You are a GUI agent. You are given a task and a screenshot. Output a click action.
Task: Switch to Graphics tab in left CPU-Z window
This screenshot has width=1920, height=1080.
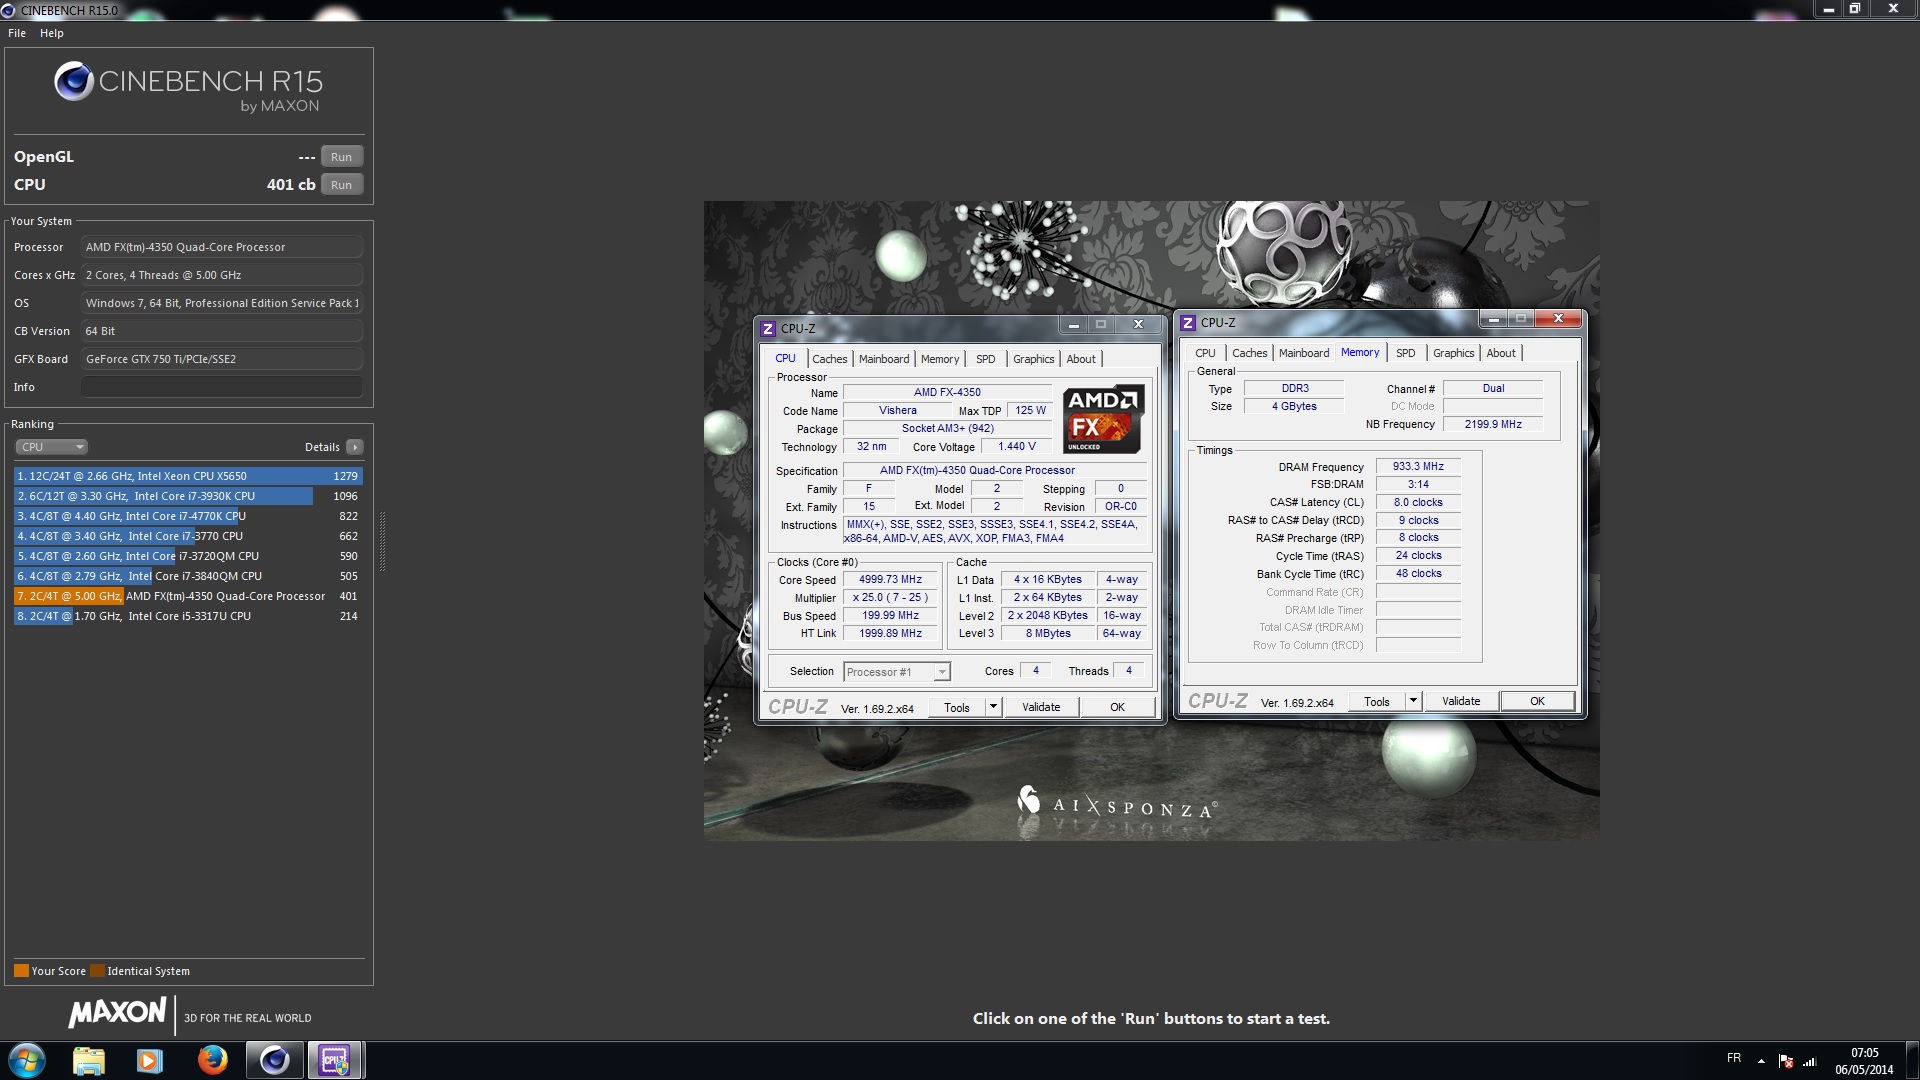coord(1033,359)
